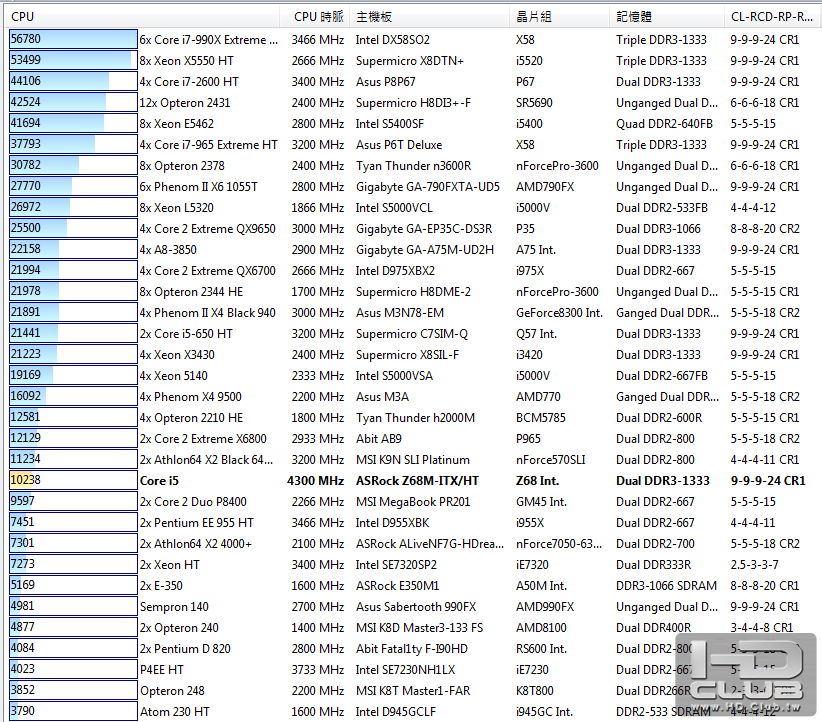This screenshot has height=722, width=822.
Task: Select row 4x Xeon 5140
Action: 414,375
